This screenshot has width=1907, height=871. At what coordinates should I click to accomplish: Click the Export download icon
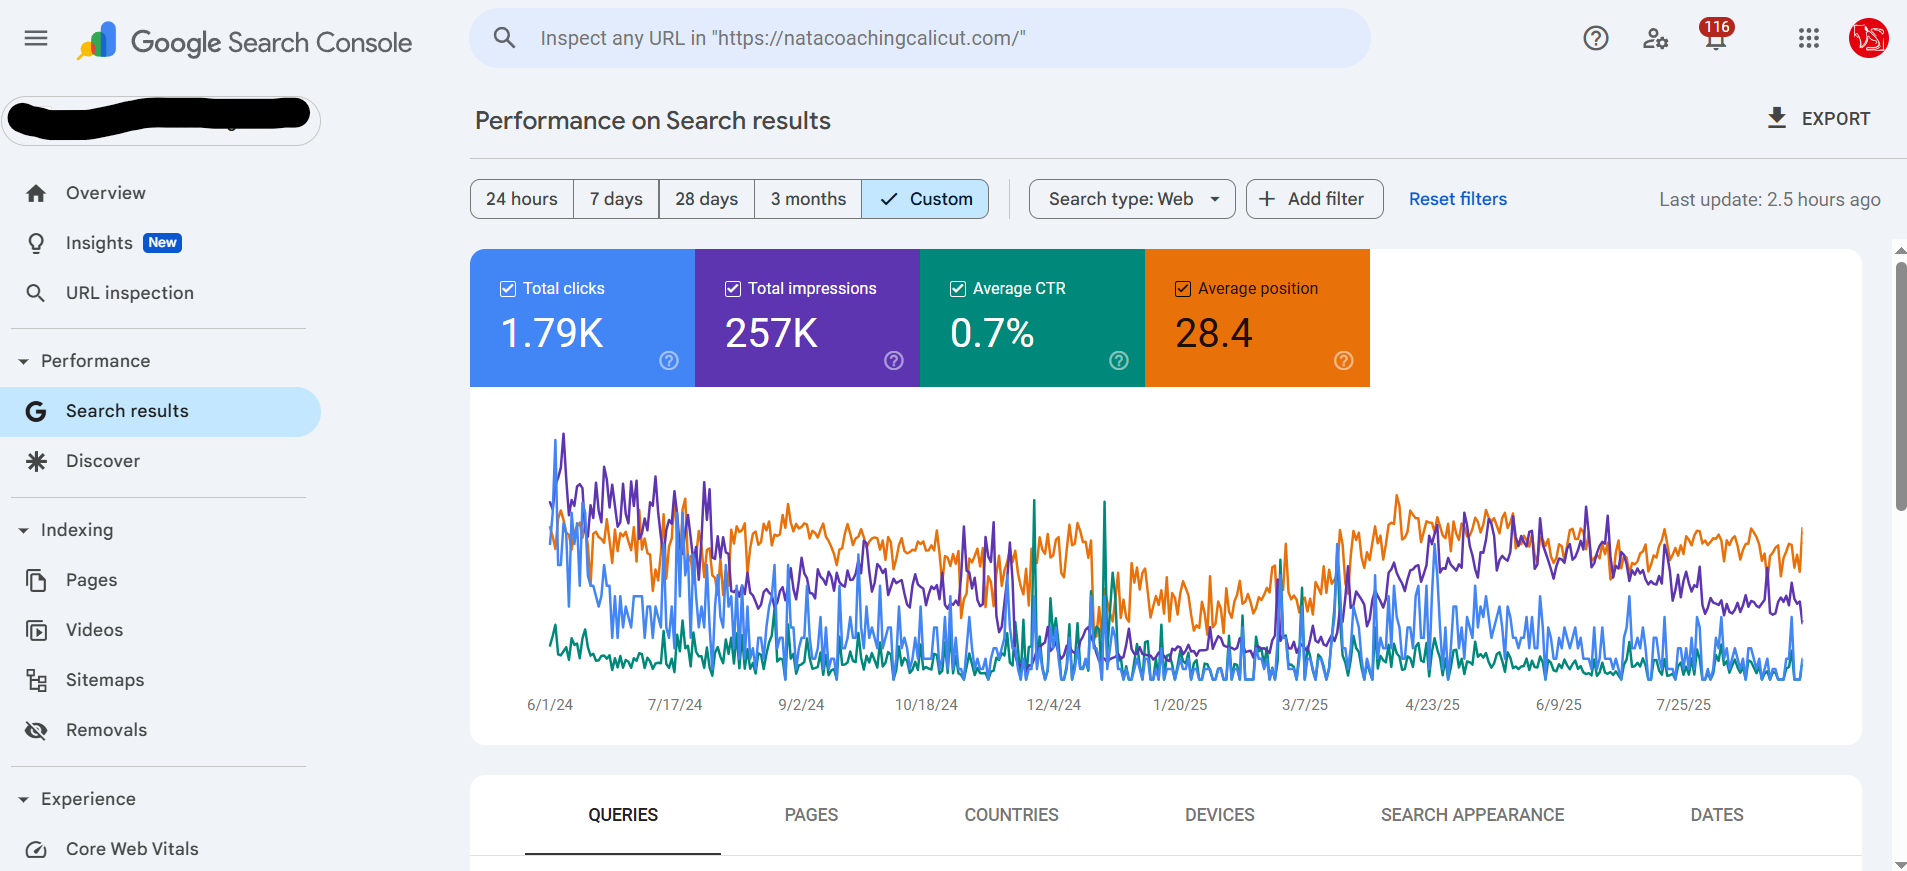pos(1776,118)
